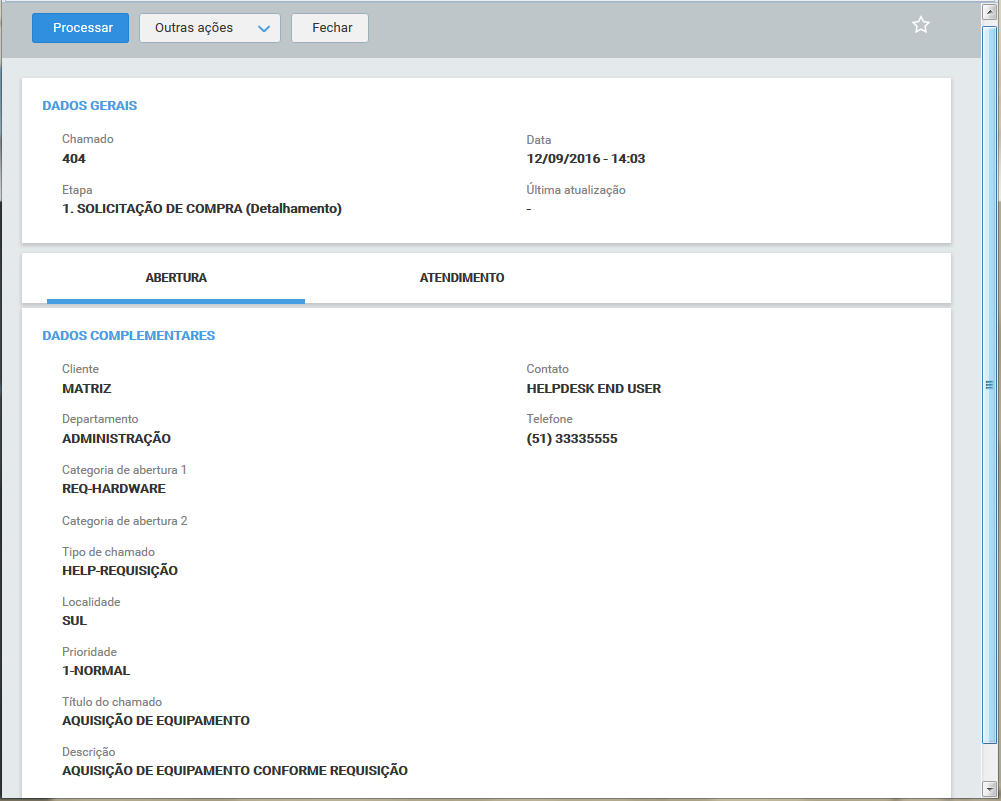1001x801 pixels.
Task: Click the scrollbar down arrow
Action: tap(989, 788)
